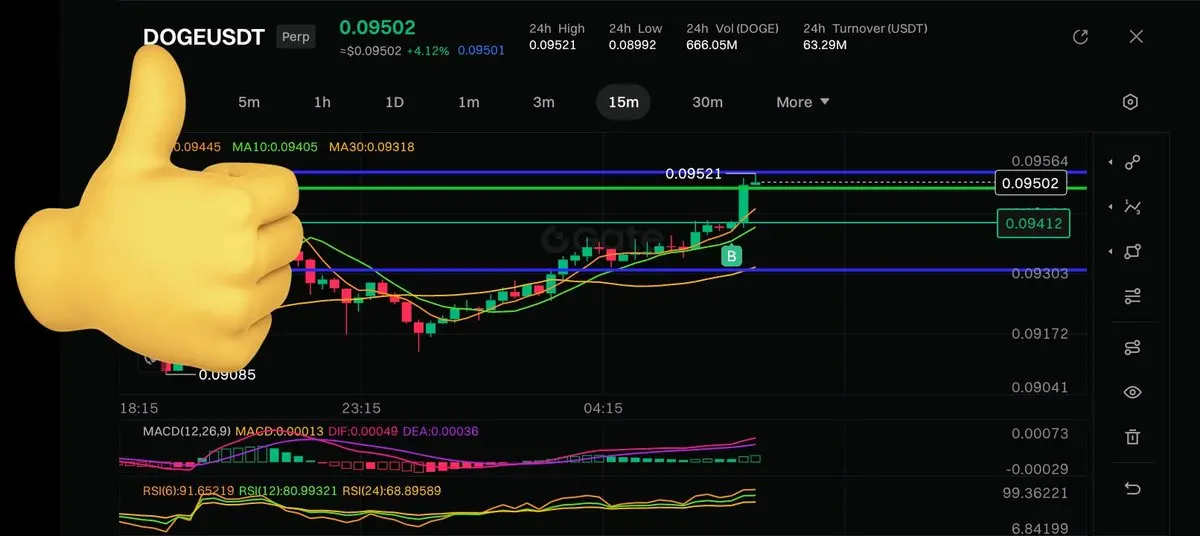Select the polyline wave drawing tool

[x=1132, y=207]
